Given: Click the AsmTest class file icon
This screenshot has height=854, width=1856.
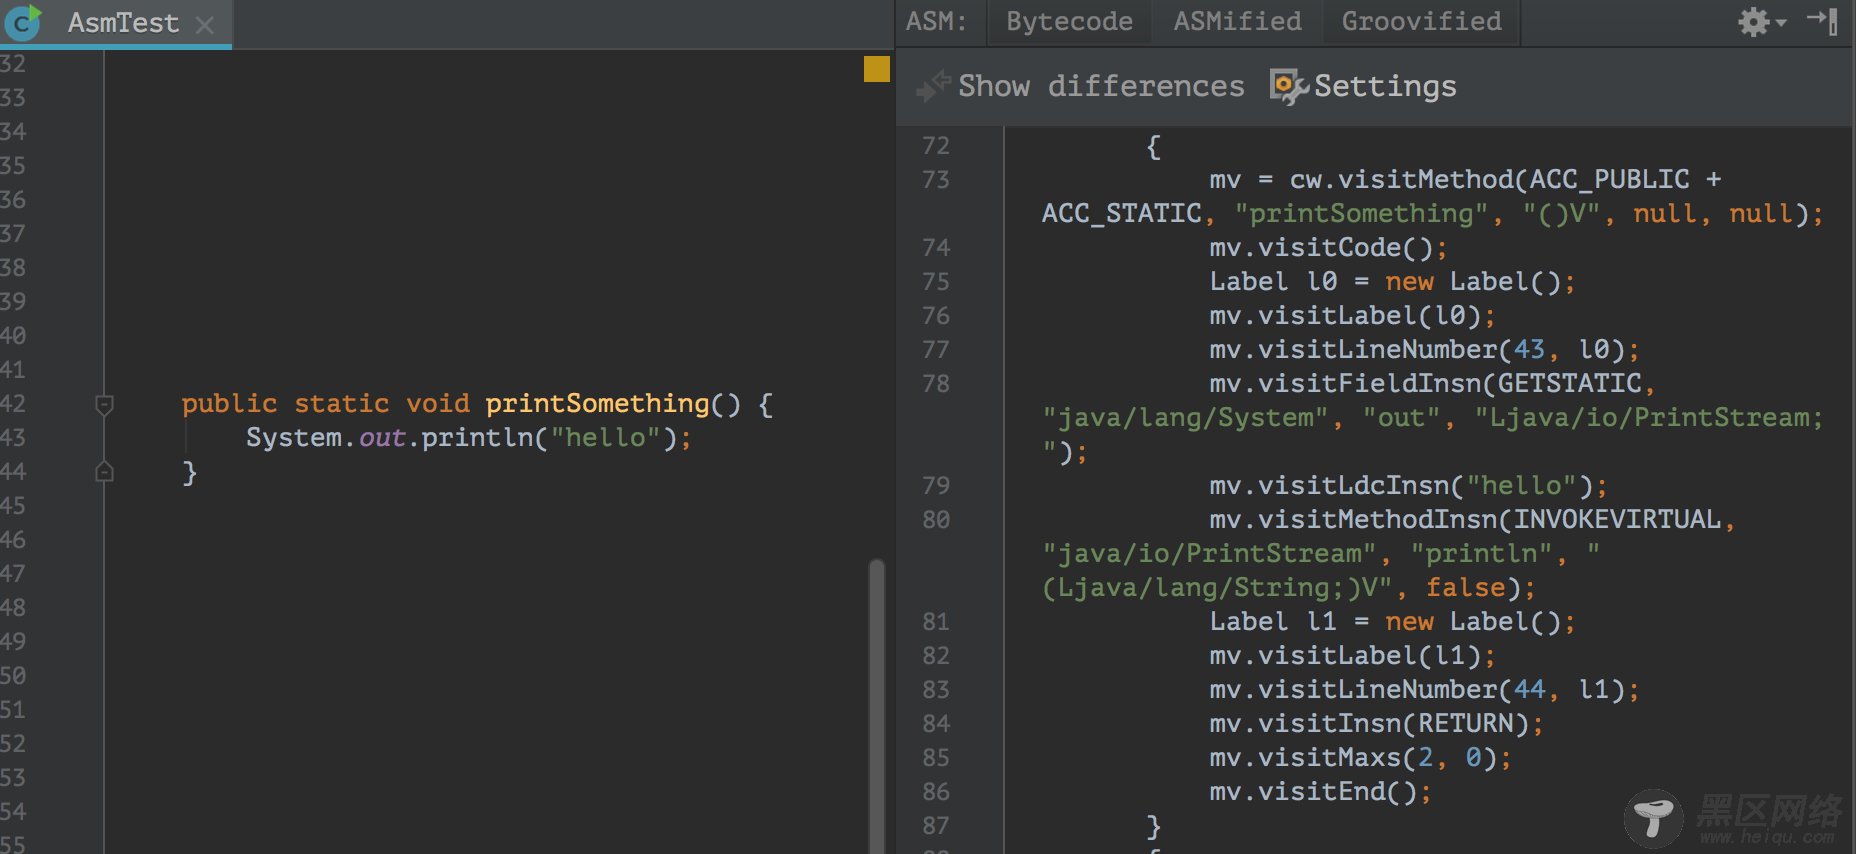Looking at the screenshot, I should point(23,21).
